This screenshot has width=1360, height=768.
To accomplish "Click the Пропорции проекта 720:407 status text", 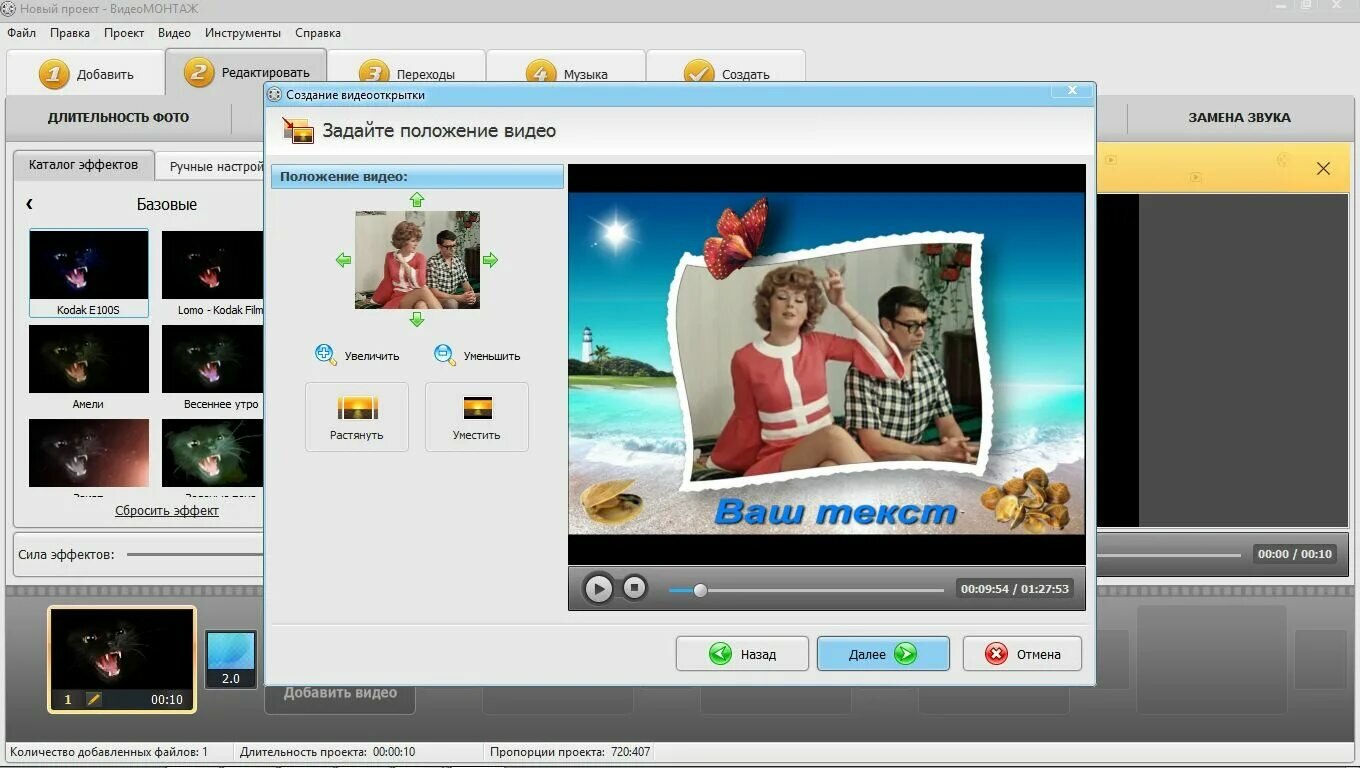I will pyautogui.click(x=570, y=752).
